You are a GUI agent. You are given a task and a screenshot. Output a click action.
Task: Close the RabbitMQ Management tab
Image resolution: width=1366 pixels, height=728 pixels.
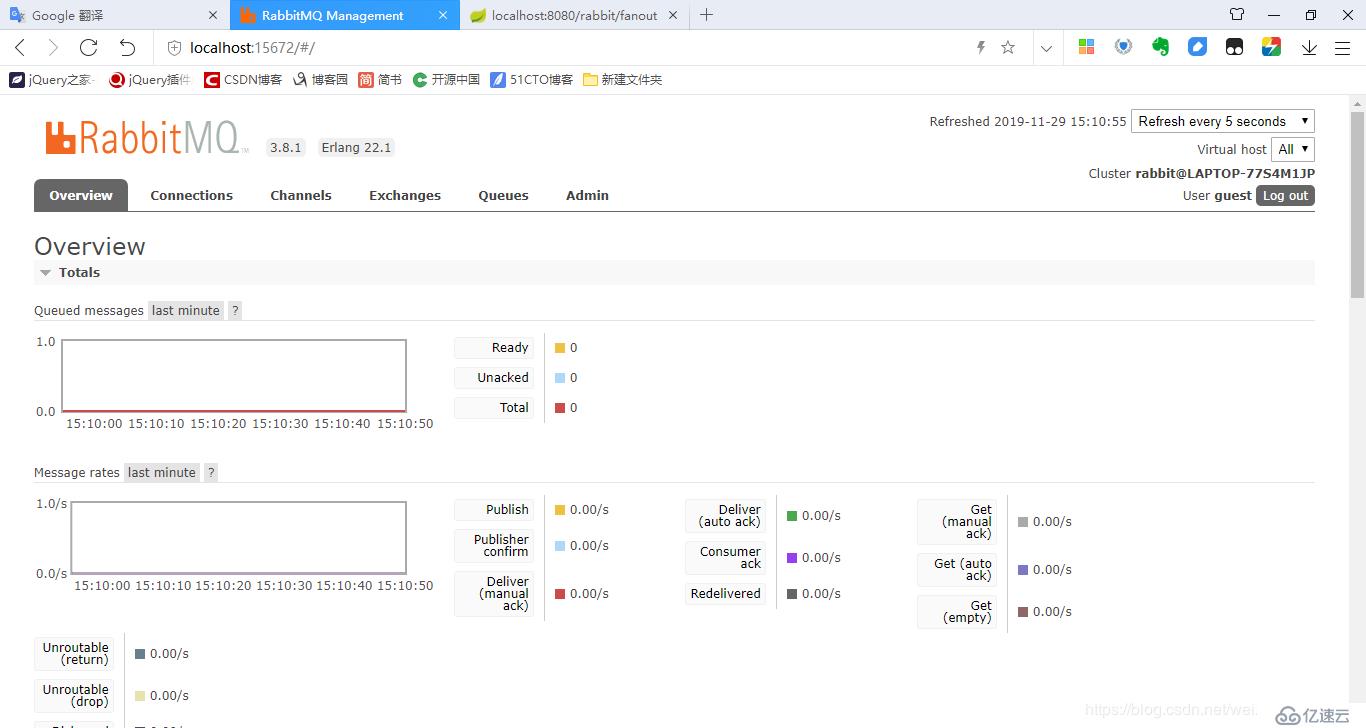(442, 15)
